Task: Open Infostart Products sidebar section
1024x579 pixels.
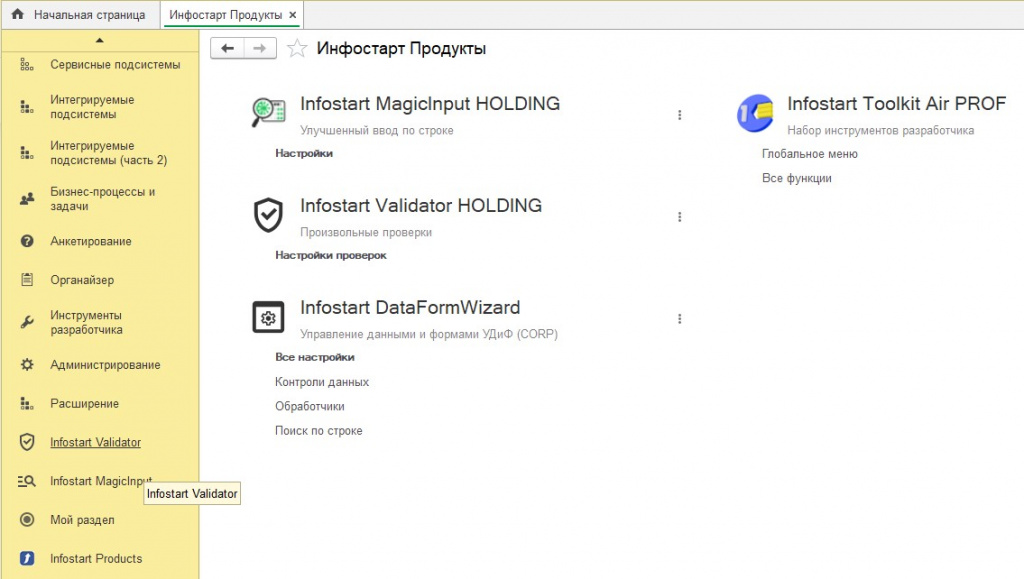Action: (96, 558)
